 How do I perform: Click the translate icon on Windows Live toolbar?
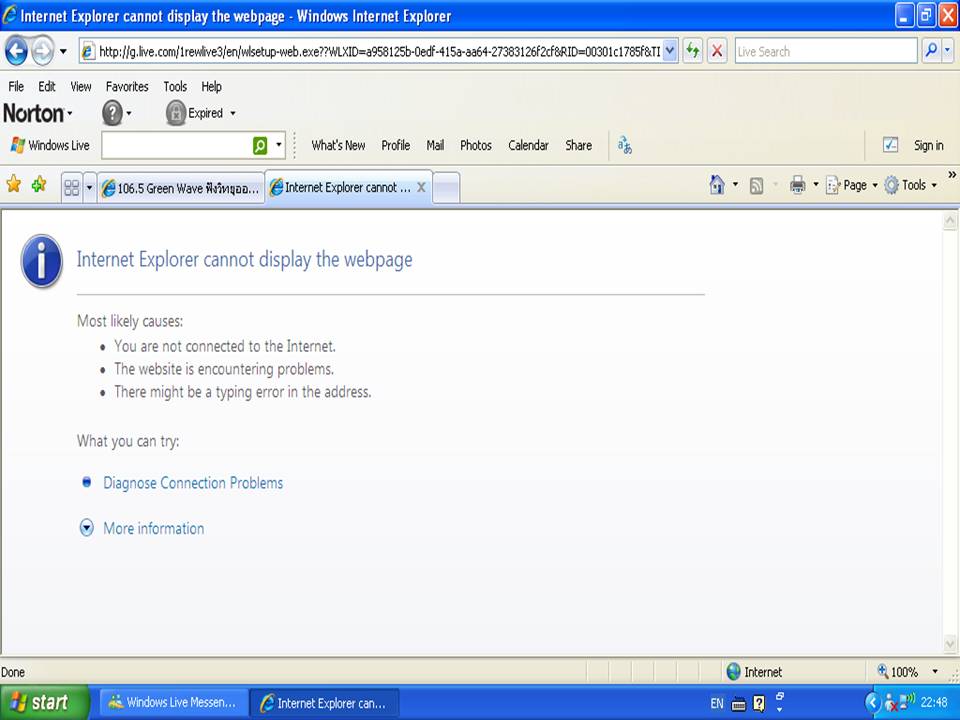pos(624,145)
